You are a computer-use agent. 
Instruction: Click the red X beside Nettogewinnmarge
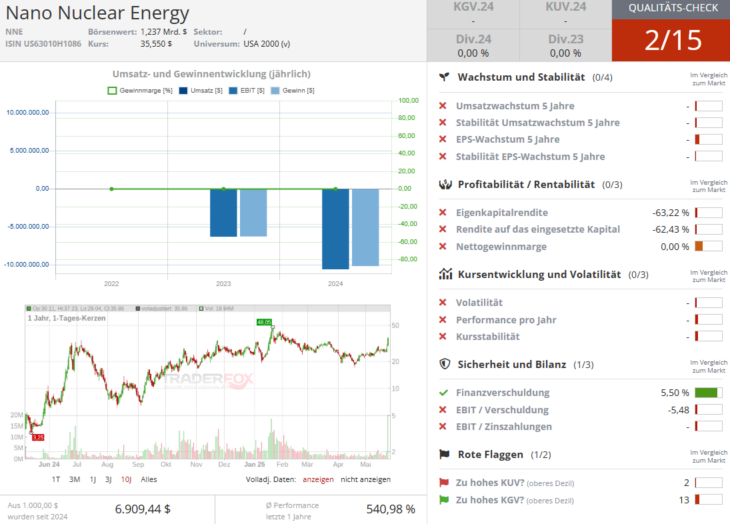[443, 247]
